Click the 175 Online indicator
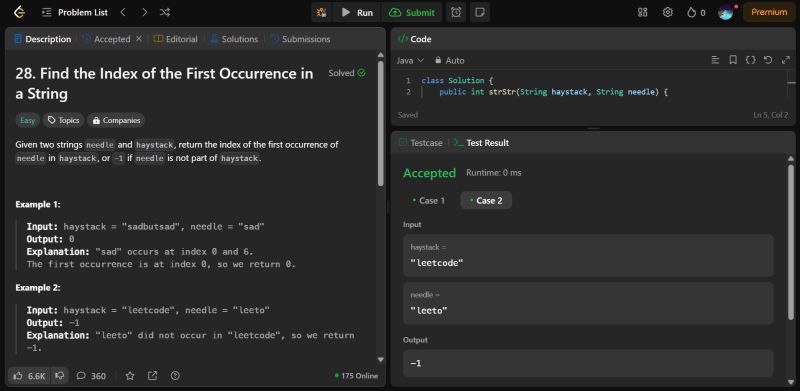This screenshot has width=800, height=391. coord(357,376)
